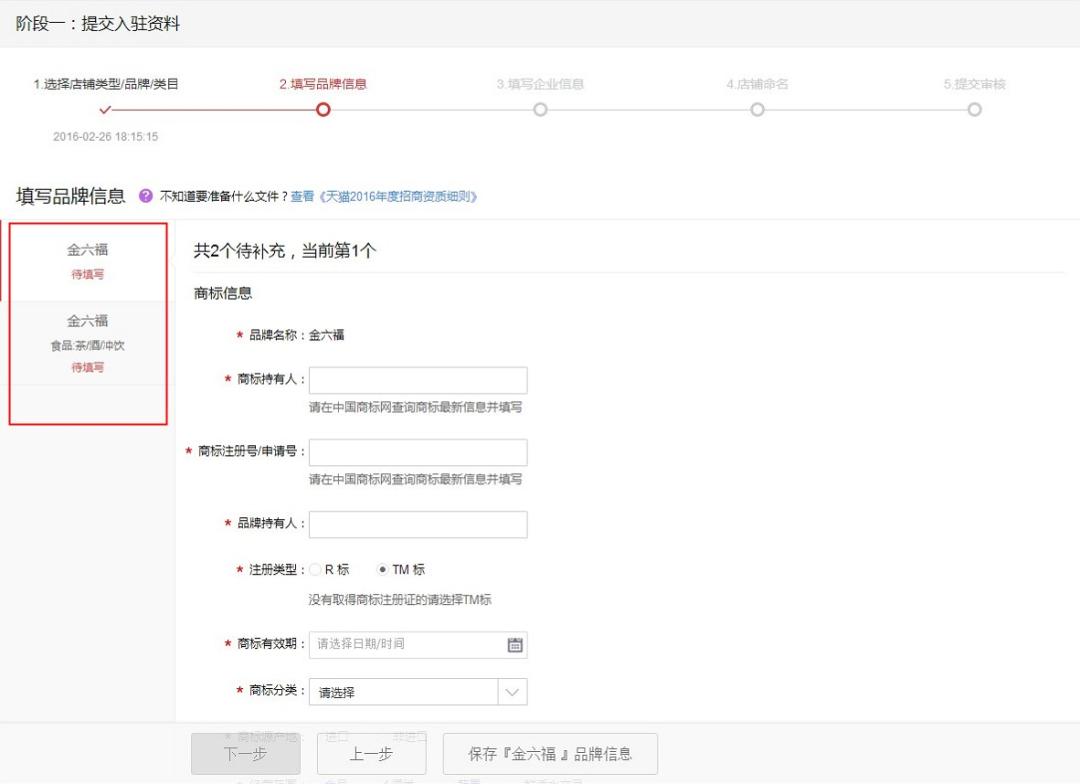Click the checkmark on completed step 1
The image size is (1080, 784).
(104, 110)
